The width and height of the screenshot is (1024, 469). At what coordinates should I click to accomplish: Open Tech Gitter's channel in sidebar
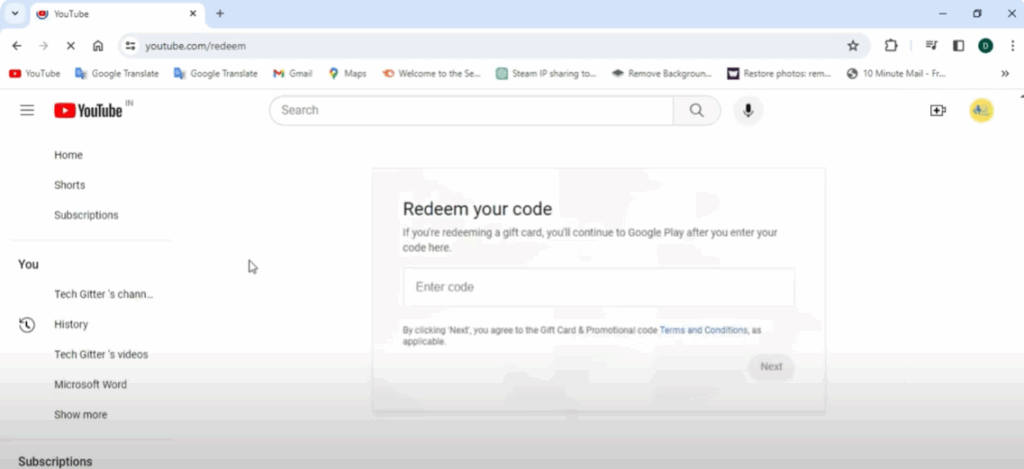point(104,295)
